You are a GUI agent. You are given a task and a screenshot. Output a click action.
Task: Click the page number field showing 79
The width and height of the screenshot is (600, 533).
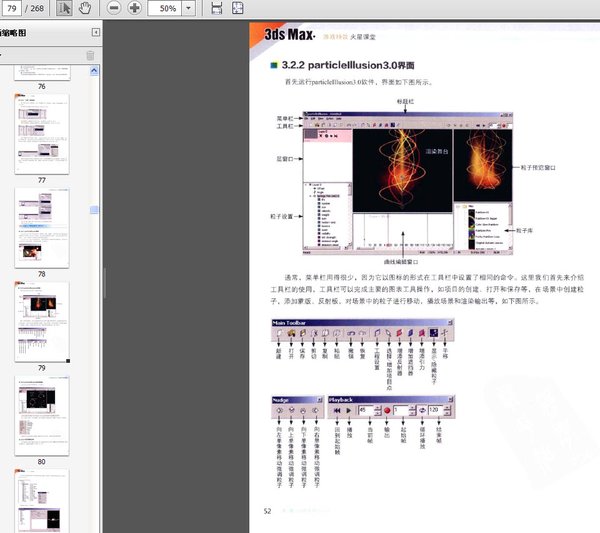click(12, 8)
